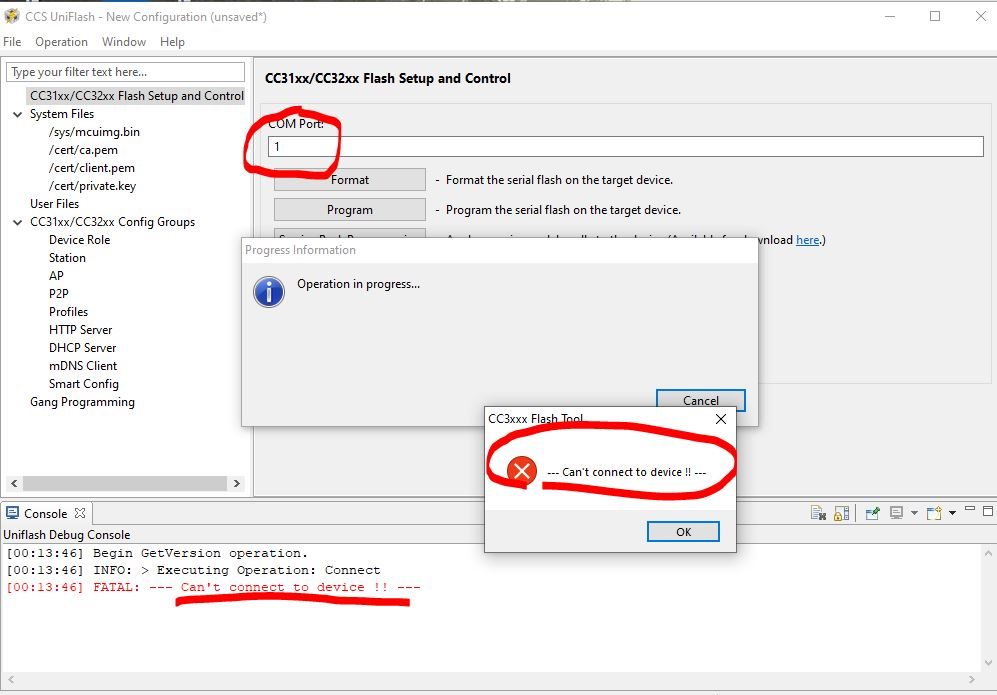The image size is (997, 695).
Task: Click the Format button
Action: point(350,179)
